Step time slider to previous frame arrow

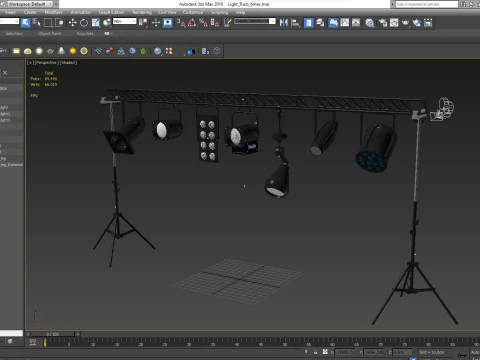point(28,334)
